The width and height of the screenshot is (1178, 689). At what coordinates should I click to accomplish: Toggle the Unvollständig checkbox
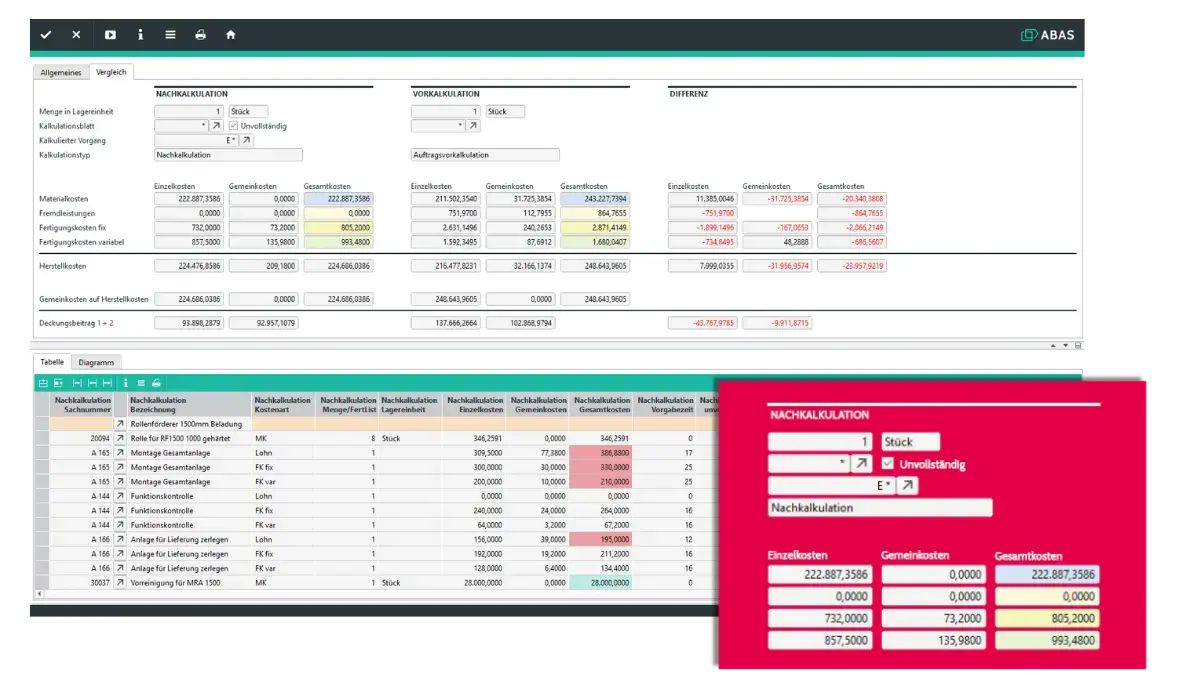coord(233,126)
